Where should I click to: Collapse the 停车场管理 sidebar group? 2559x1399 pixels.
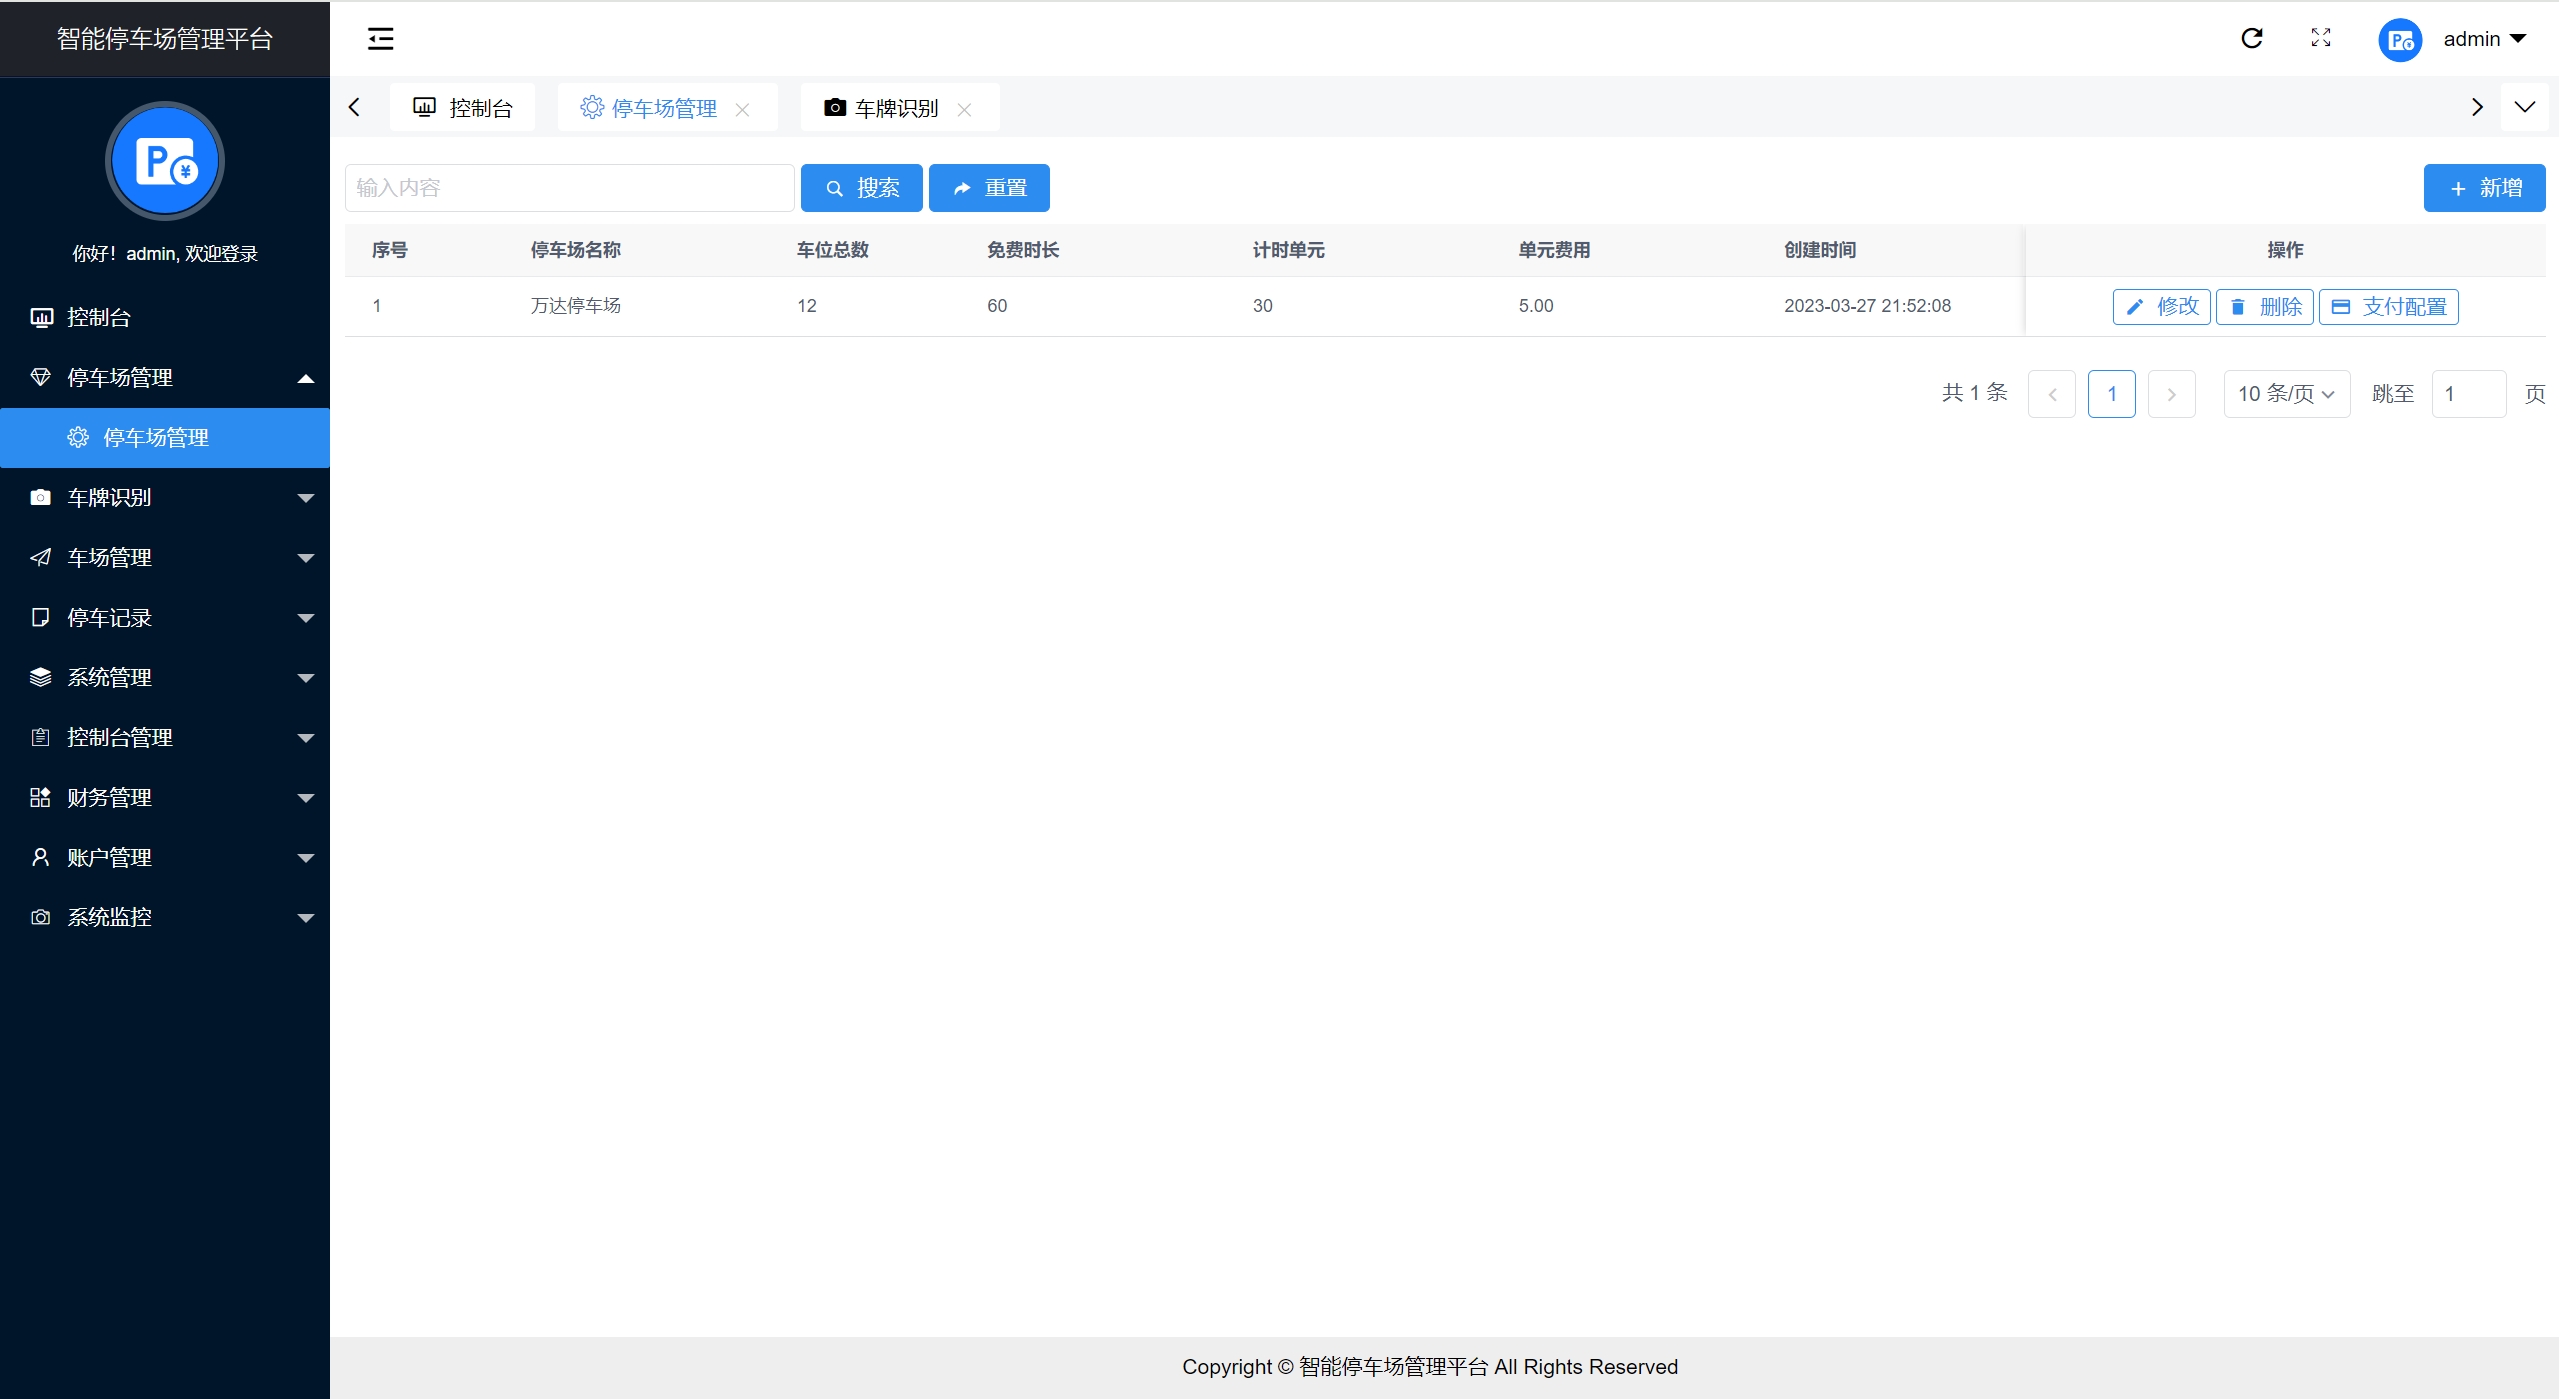click(x=165, y=377)
